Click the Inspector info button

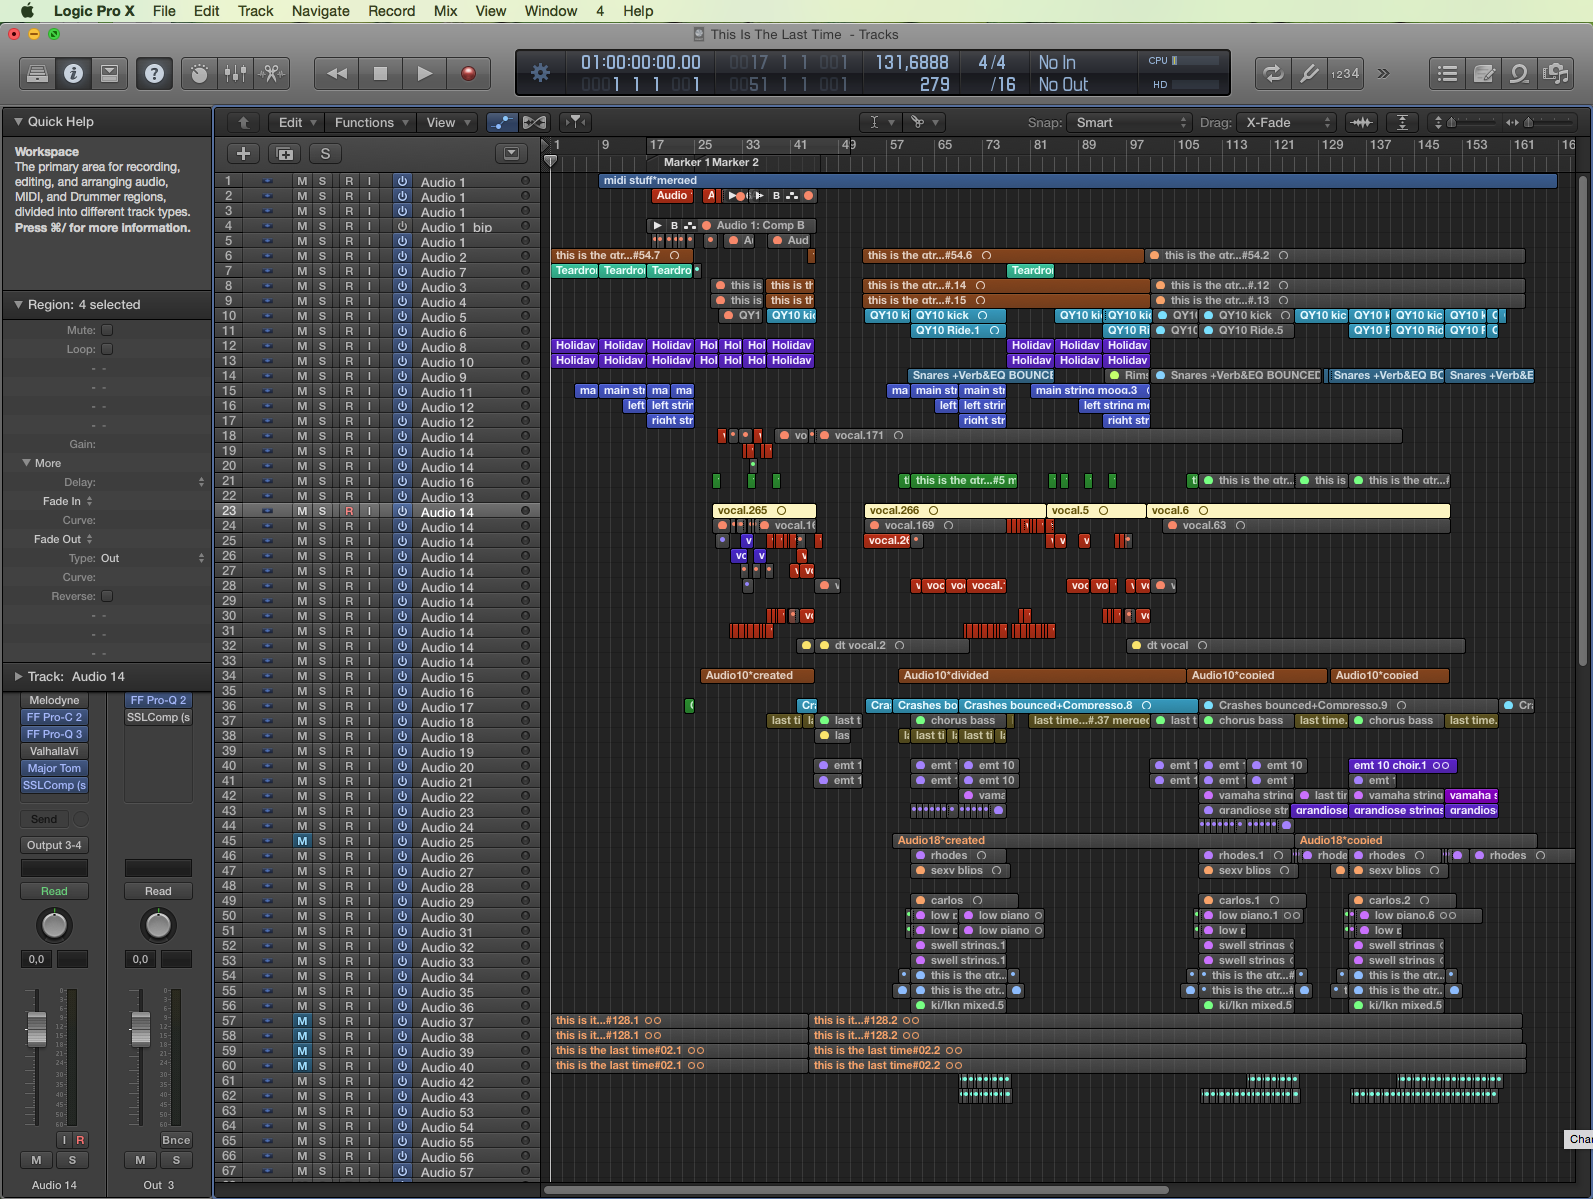click(73, 73)
